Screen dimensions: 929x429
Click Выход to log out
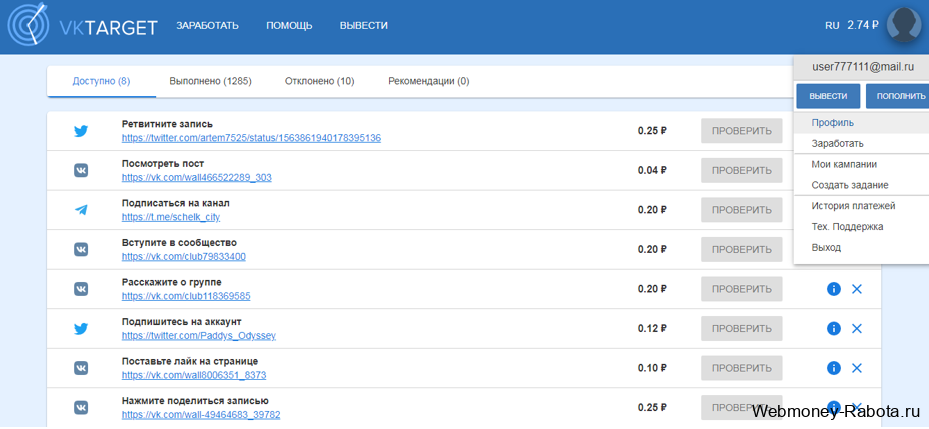pos(861,247)
